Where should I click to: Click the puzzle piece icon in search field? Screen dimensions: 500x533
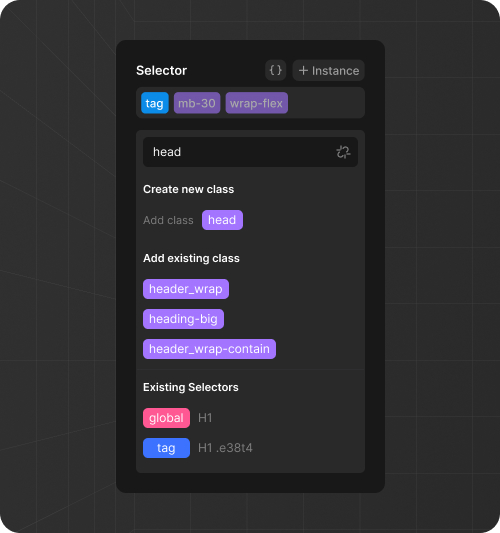click(x=343, y=152)
